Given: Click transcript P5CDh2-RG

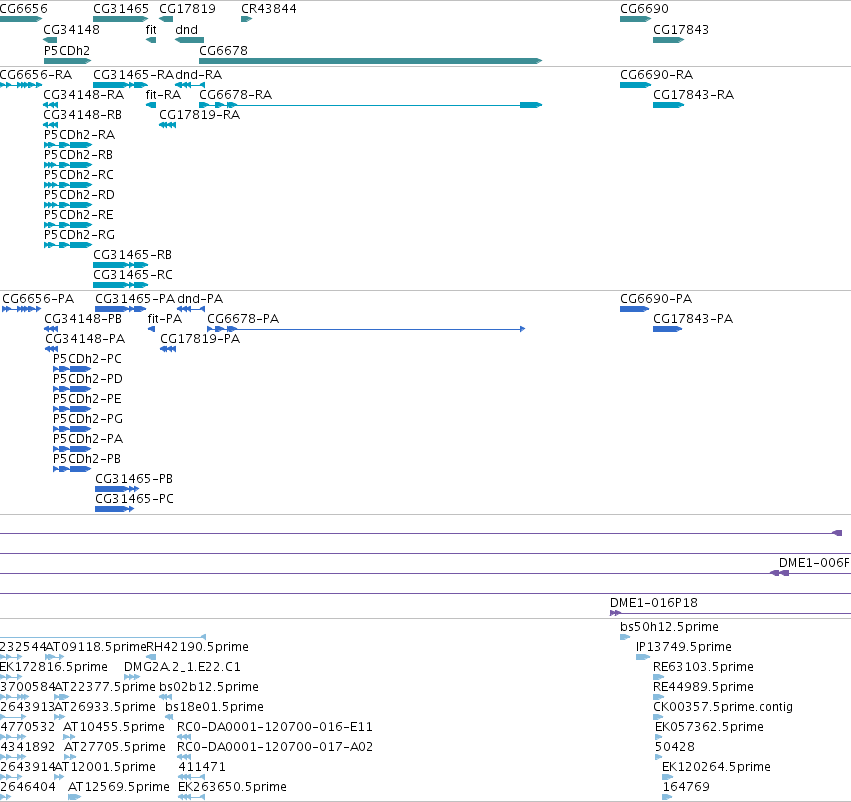Looking at the screenshot, I should click(x=79, y=234).
